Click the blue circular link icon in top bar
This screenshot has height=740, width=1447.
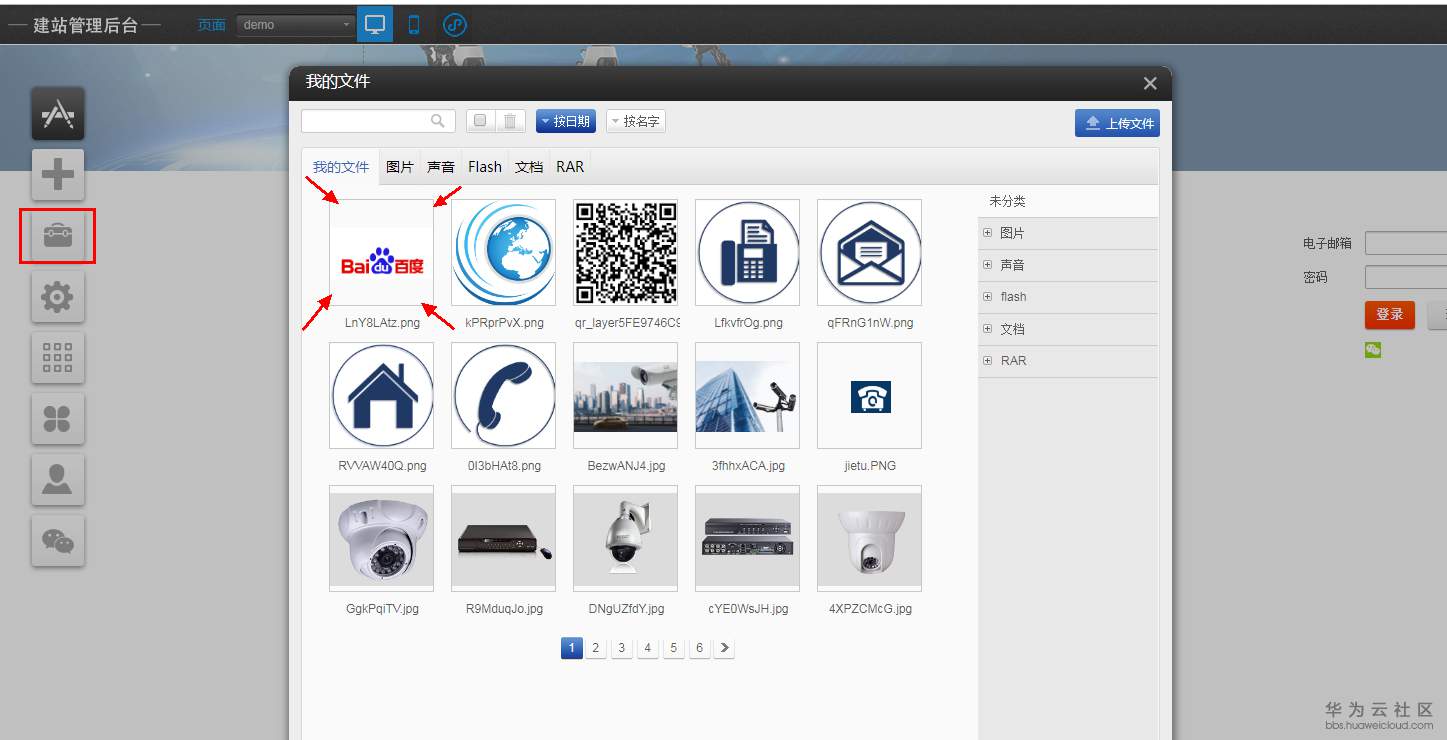(x=455, y=25)
